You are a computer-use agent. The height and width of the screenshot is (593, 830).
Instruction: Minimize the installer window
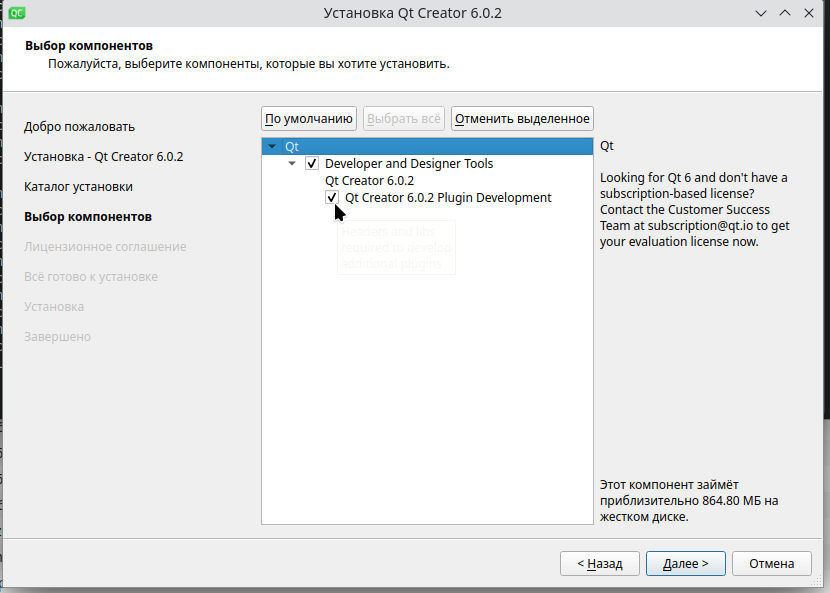(x=762, y=13)
